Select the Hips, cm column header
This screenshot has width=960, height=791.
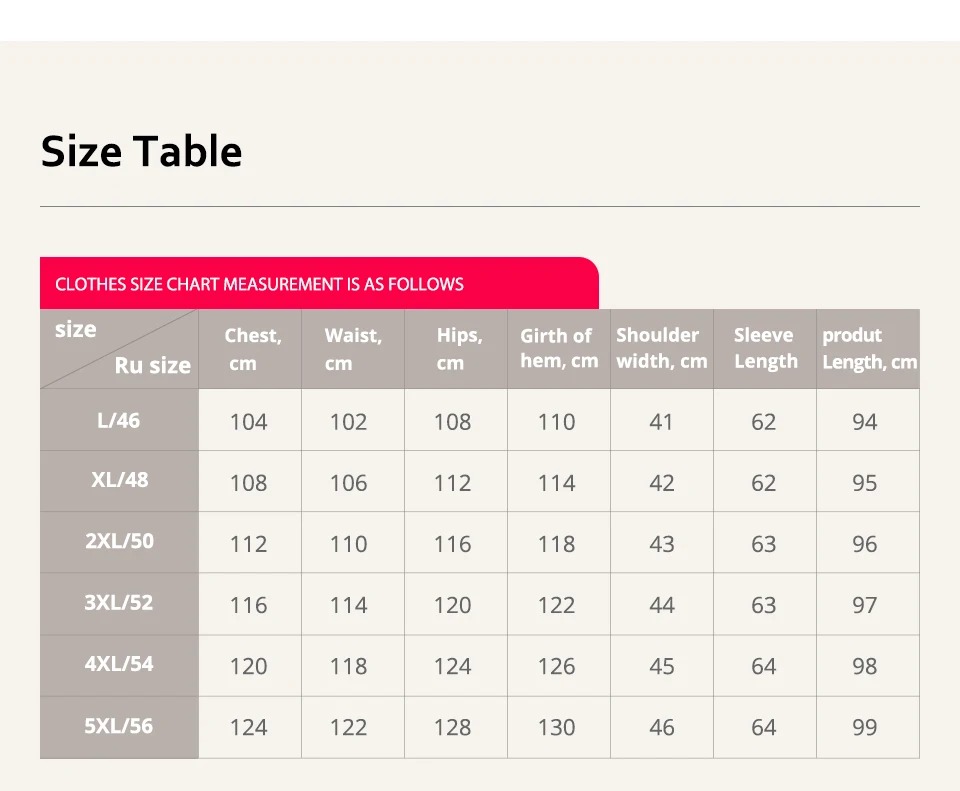(x=456, y=349)
